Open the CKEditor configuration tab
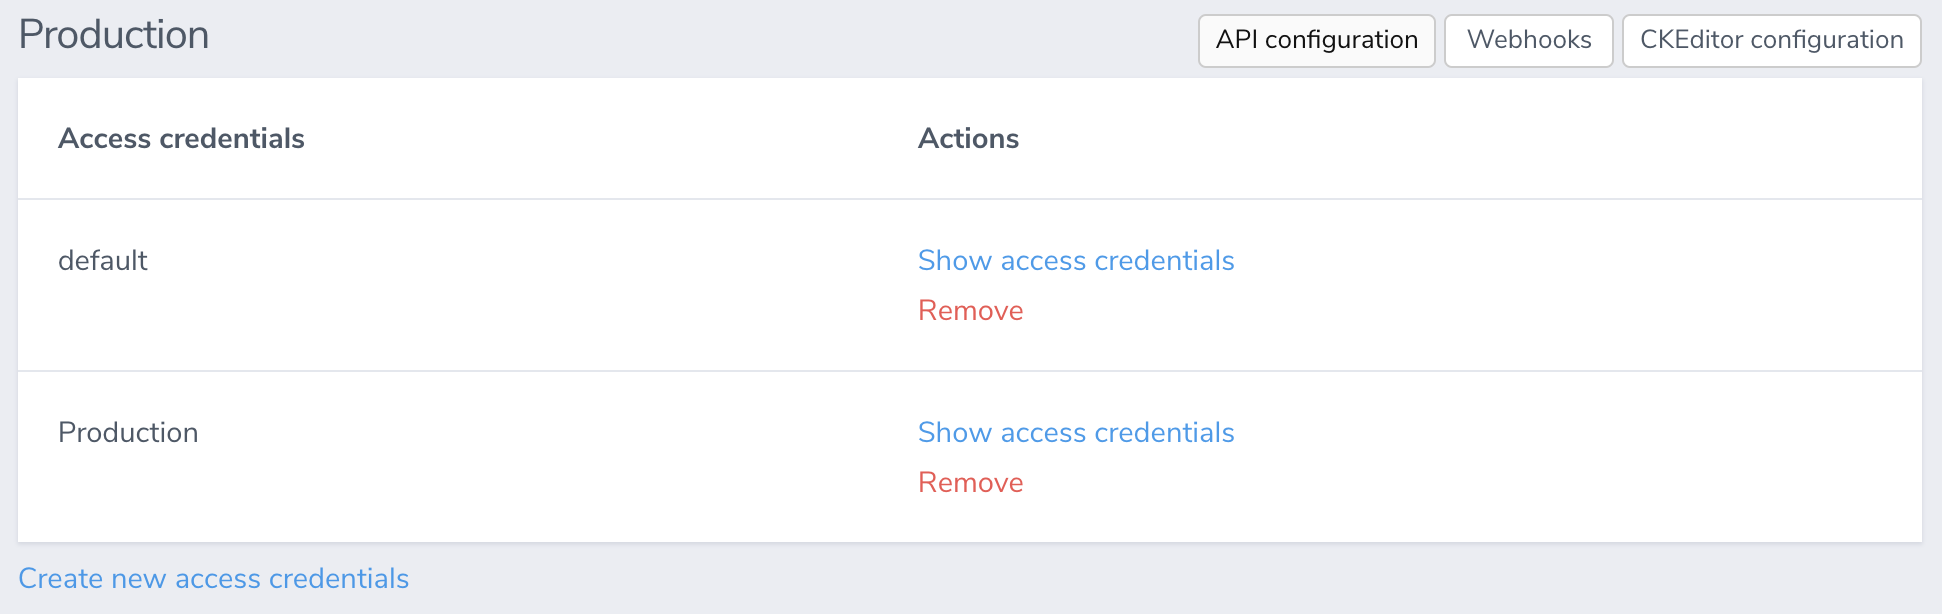The width and height of the screenshot is (1942, 614). (x=1771, y=41)
